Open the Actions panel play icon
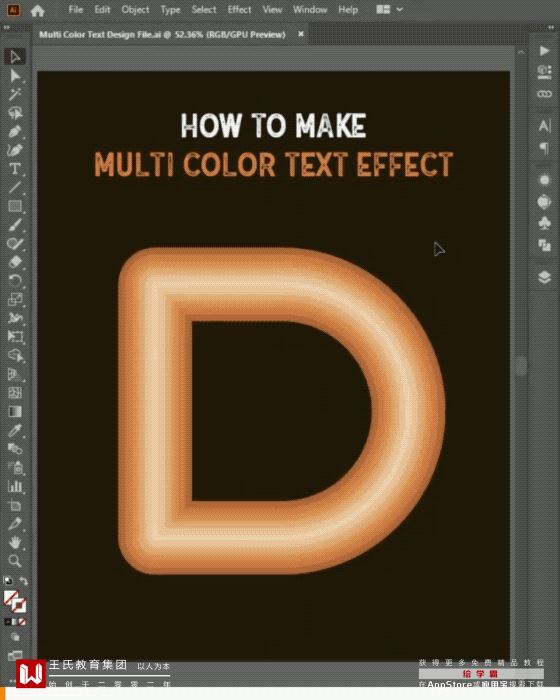The height and width of the screenshot is (700, 560). click(544, 51)
